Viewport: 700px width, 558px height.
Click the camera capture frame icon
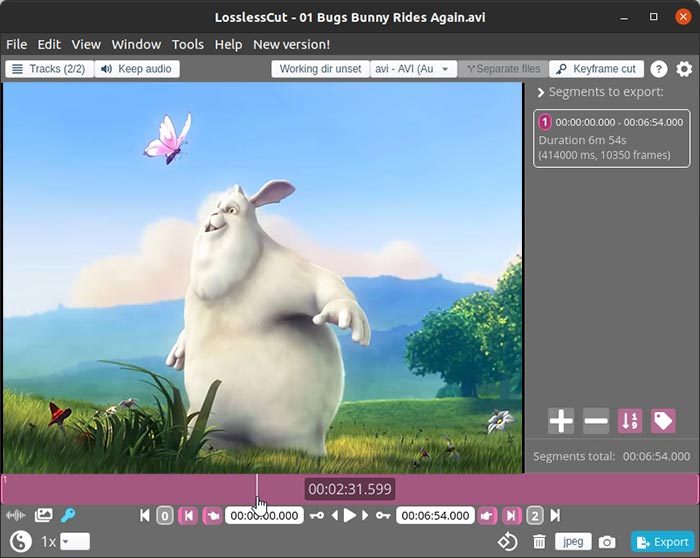pyautogui.click(x=607, y=542)
